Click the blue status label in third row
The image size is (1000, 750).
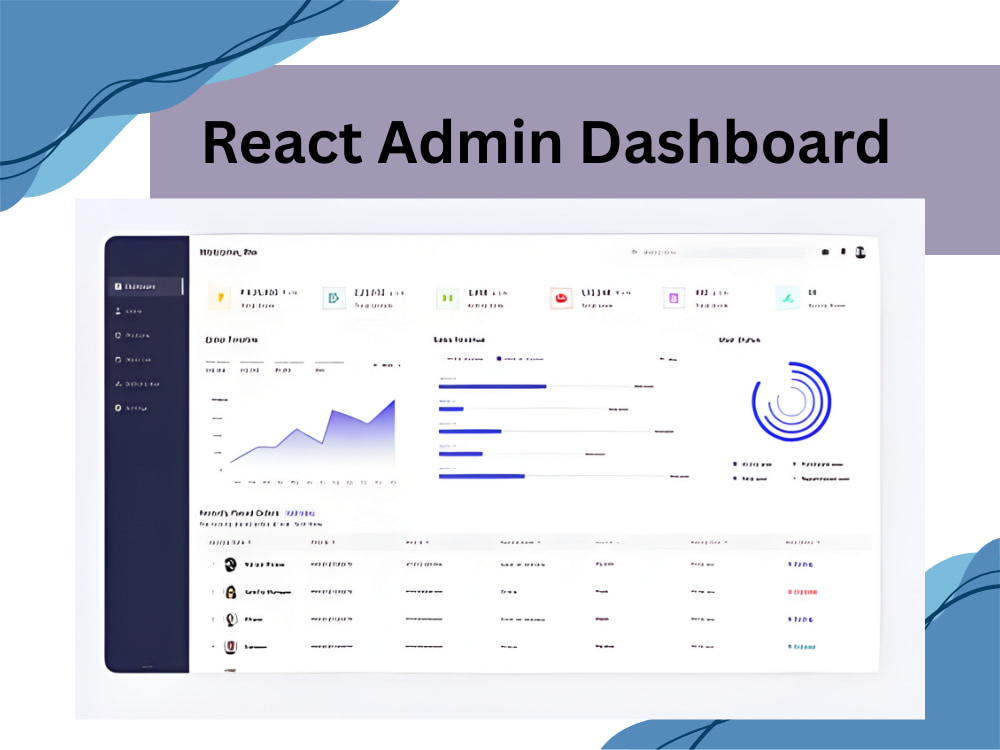tap(800, 619)
